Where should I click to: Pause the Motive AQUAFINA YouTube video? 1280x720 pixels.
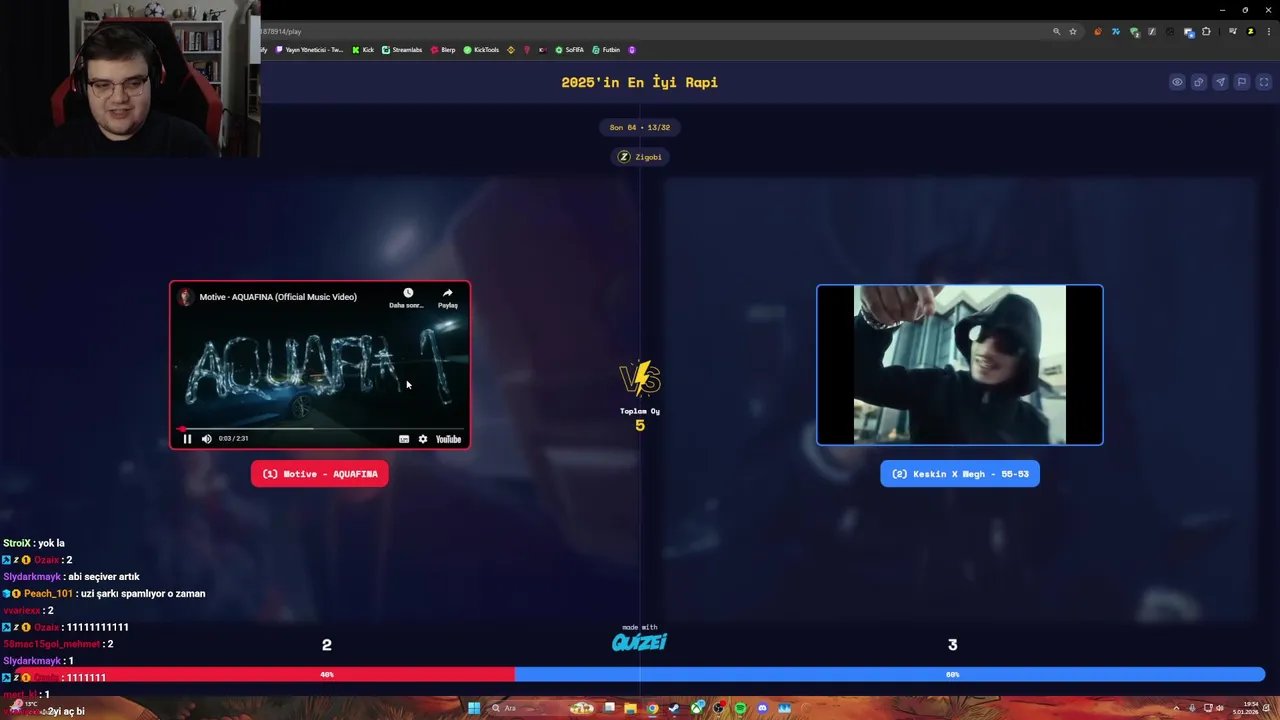coord(187,439)
